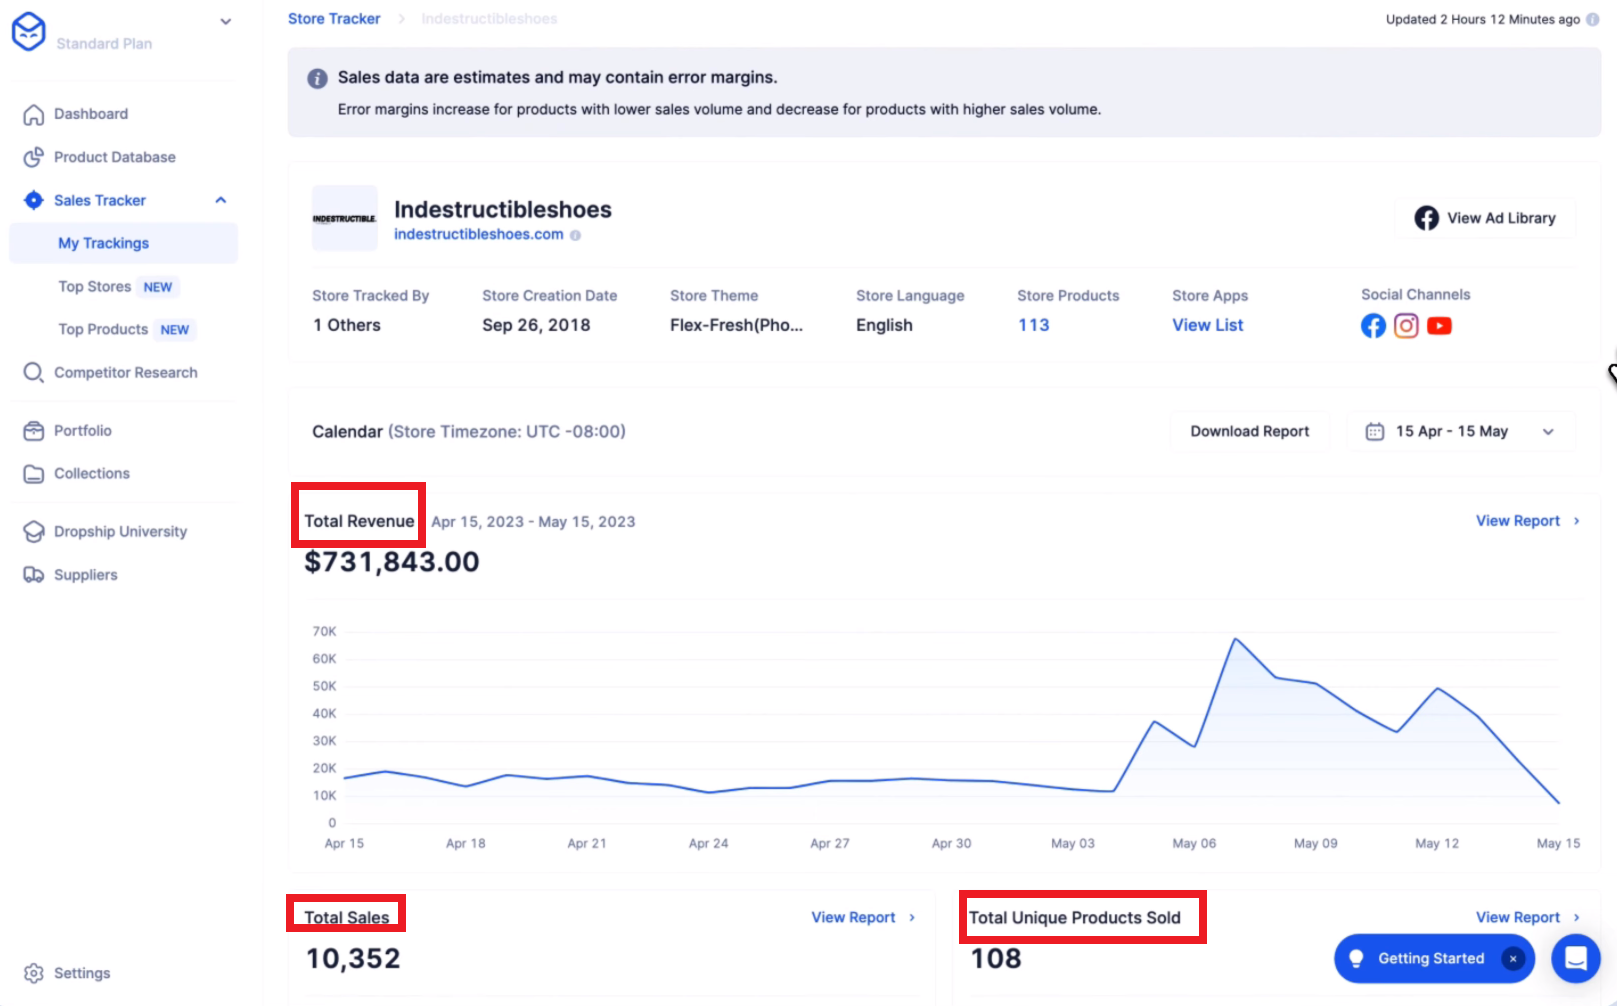Open the chat support widget icon
This screenshot has width=1617, height=1006.
tap(1576, 958)
